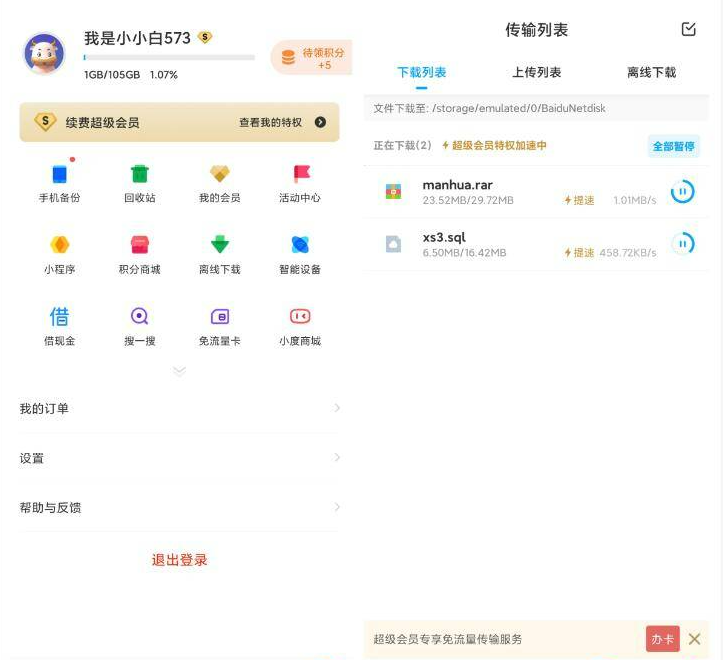The width and height of the screenshot is (723, 660).
Task: Tap the 1GB/105GB storage text
Action: (x=112, y=75)
